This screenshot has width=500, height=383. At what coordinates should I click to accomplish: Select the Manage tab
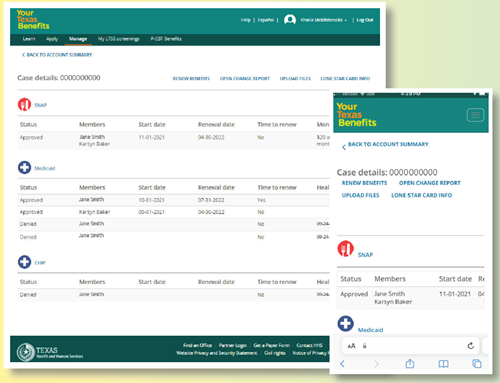click(x=78, y=39)
